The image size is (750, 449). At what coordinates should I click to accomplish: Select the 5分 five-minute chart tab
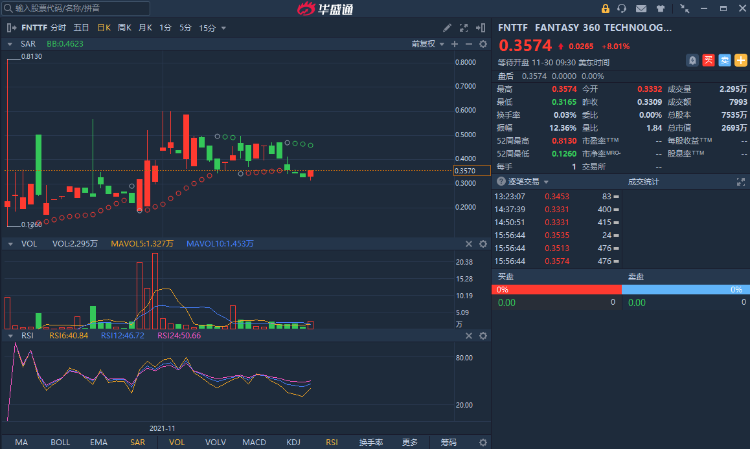click(185, 28)
